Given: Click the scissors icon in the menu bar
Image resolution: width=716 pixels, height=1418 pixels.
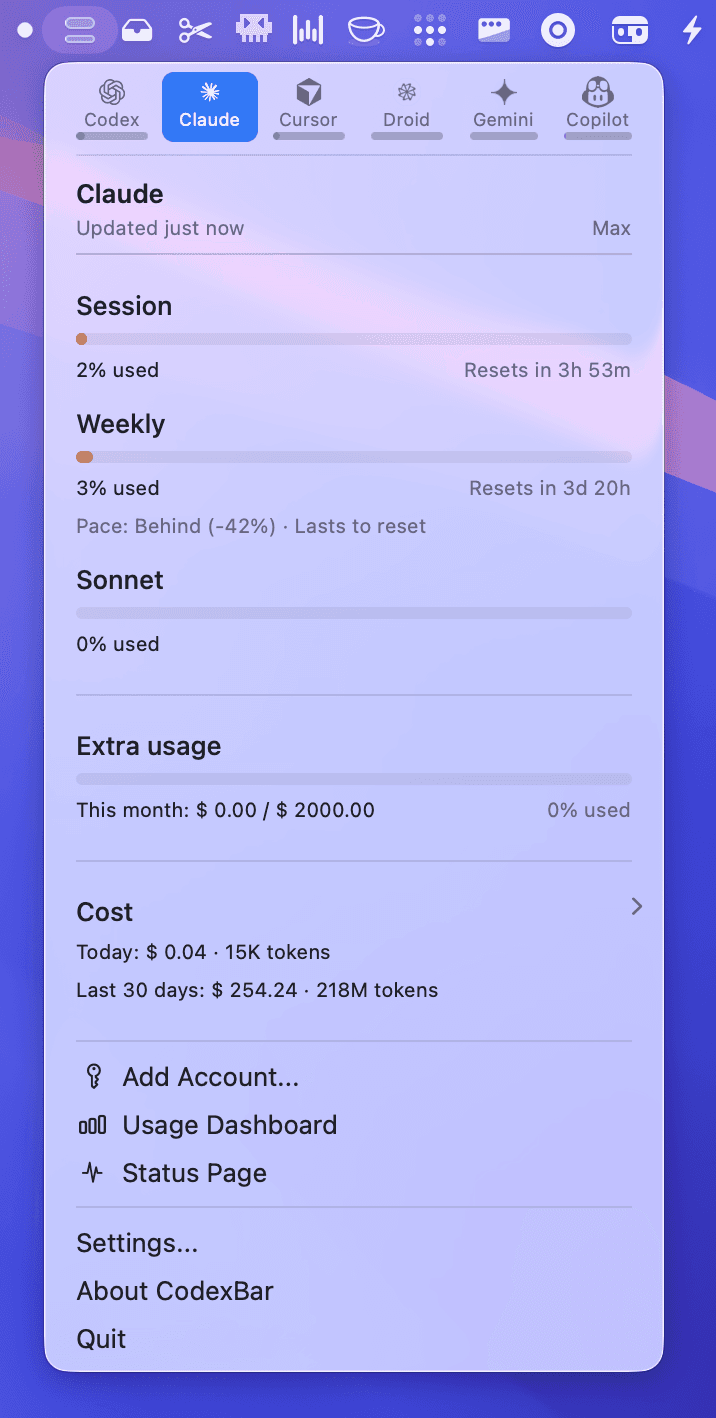Looking at the screenshot, I should coord(194,29).
